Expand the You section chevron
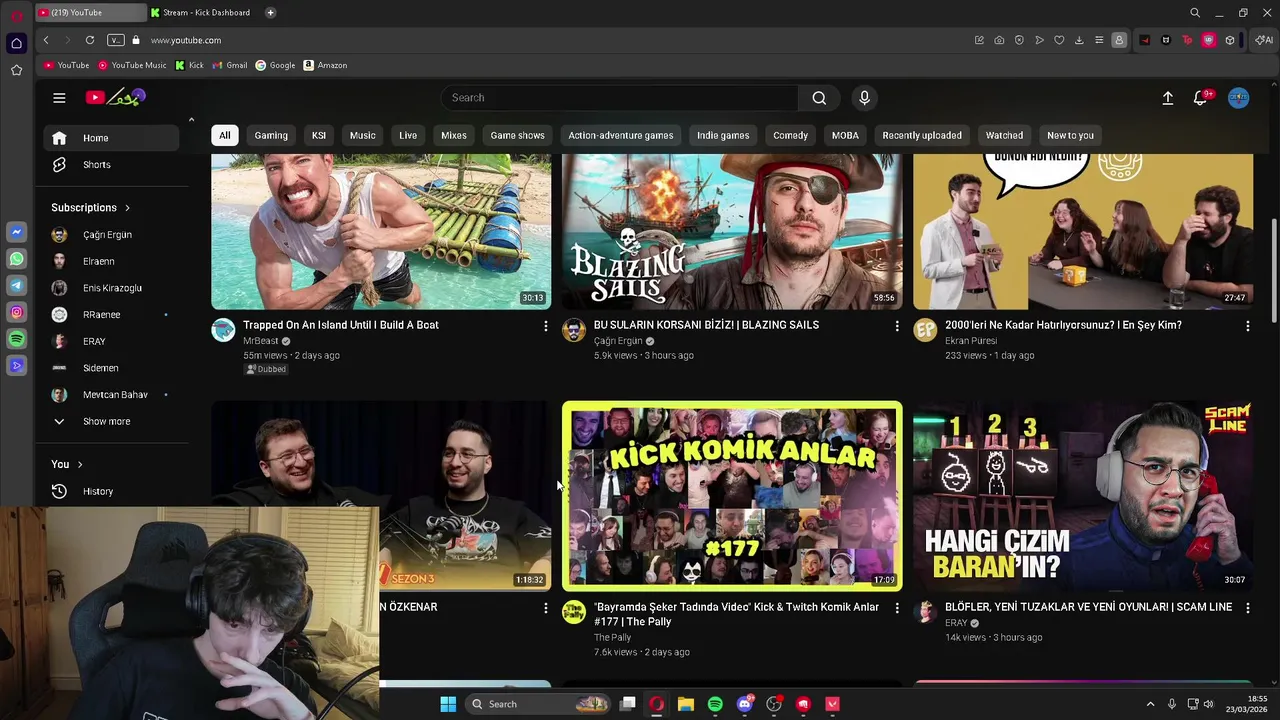The height and width of the screenshot is (720, 1280). pos(80,464)
